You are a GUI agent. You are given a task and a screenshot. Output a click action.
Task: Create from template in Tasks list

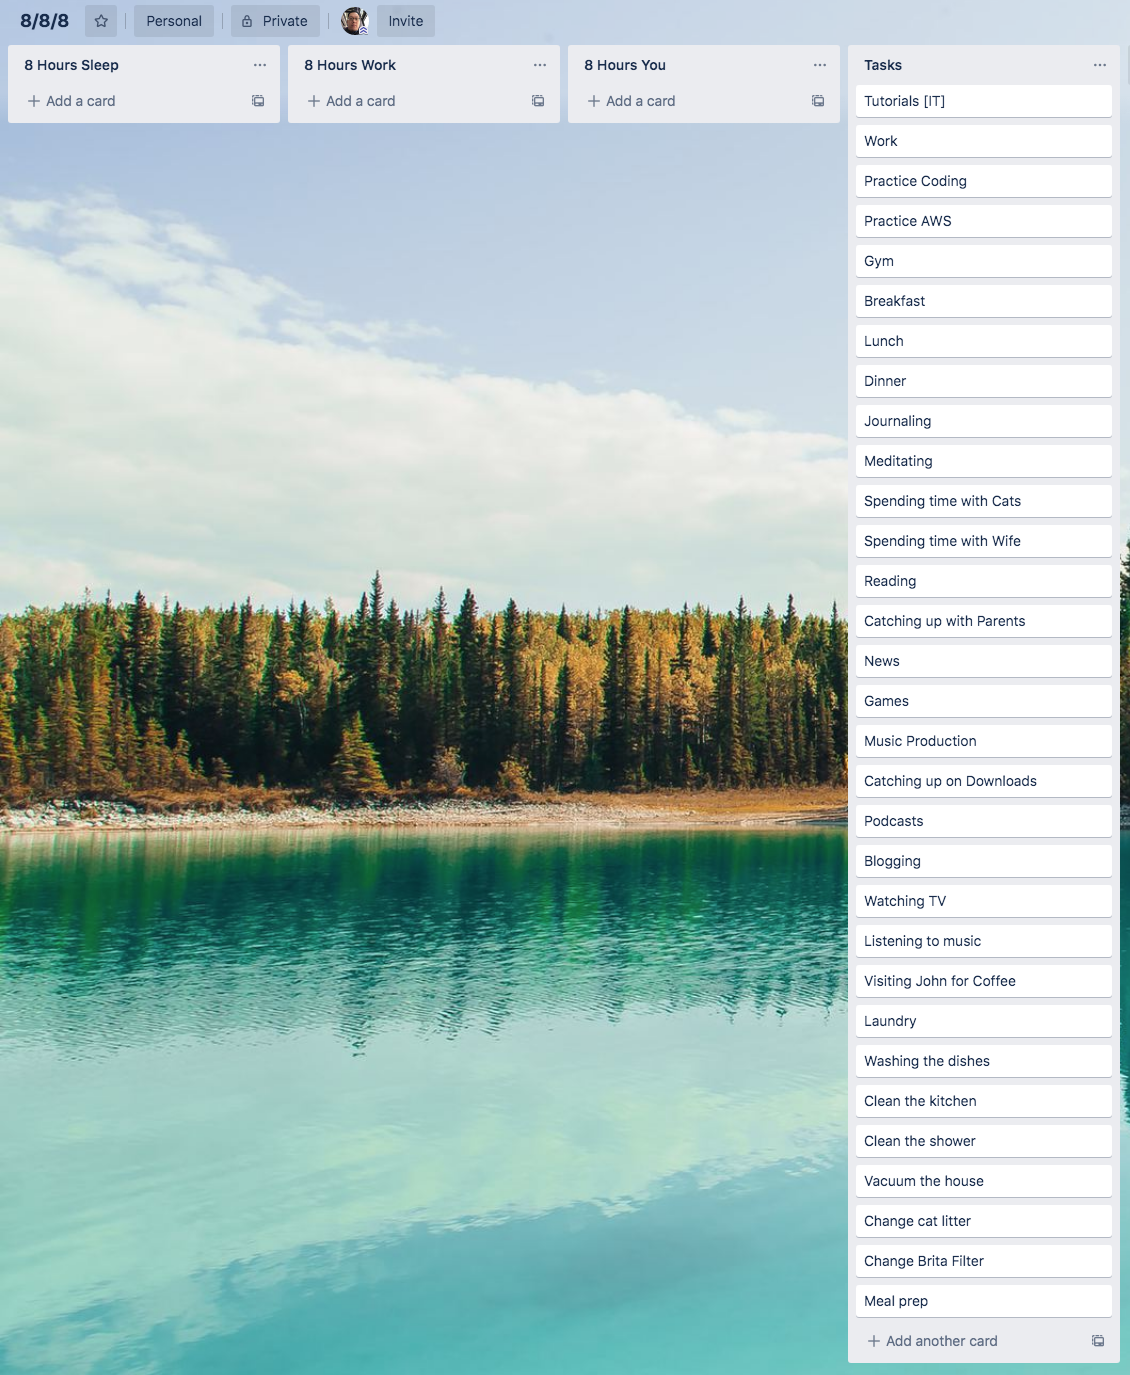[1098, 1341]
